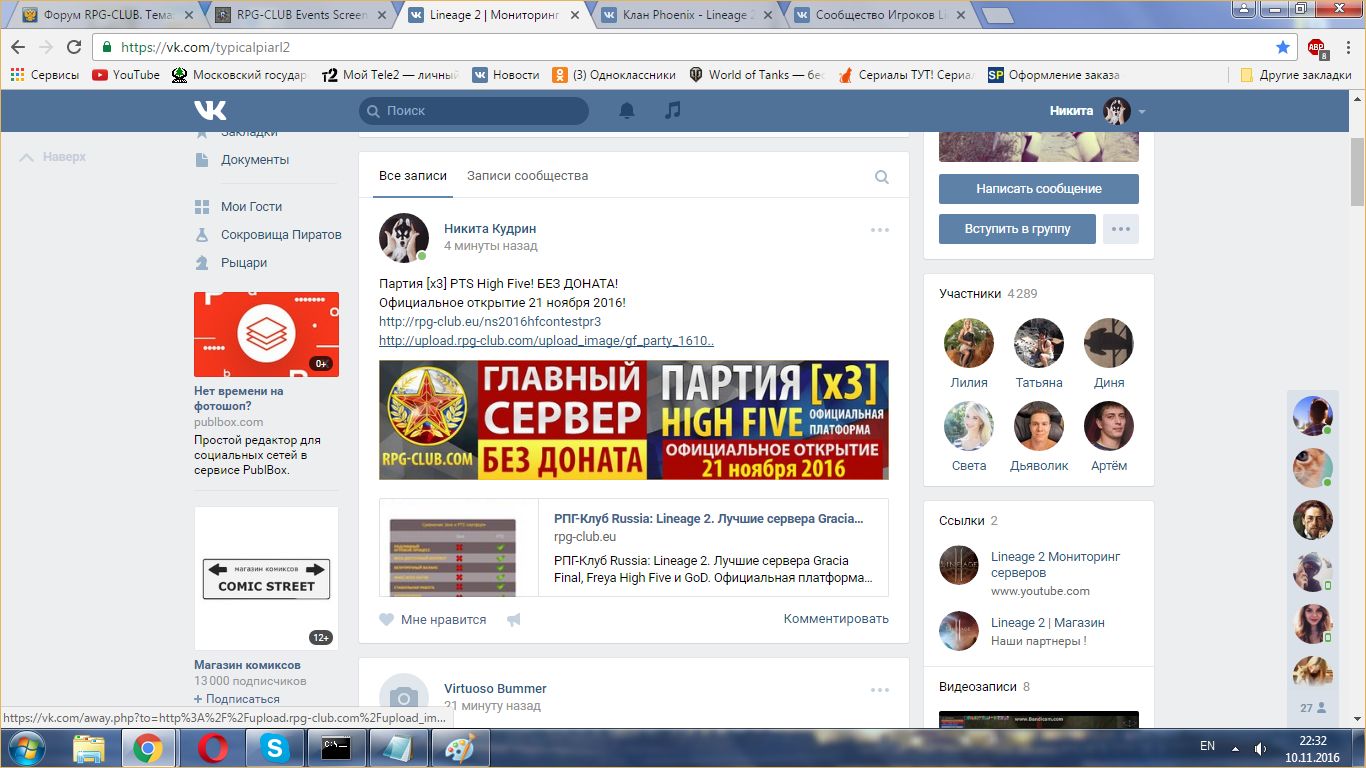Open notifications bell icon
Viewport: 1366px width, 768px height.
point(627,111)
